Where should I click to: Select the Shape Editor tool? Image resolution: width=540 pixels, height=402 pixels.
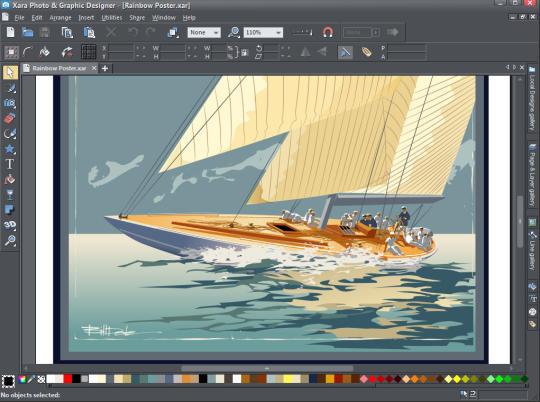pos(10,133)
